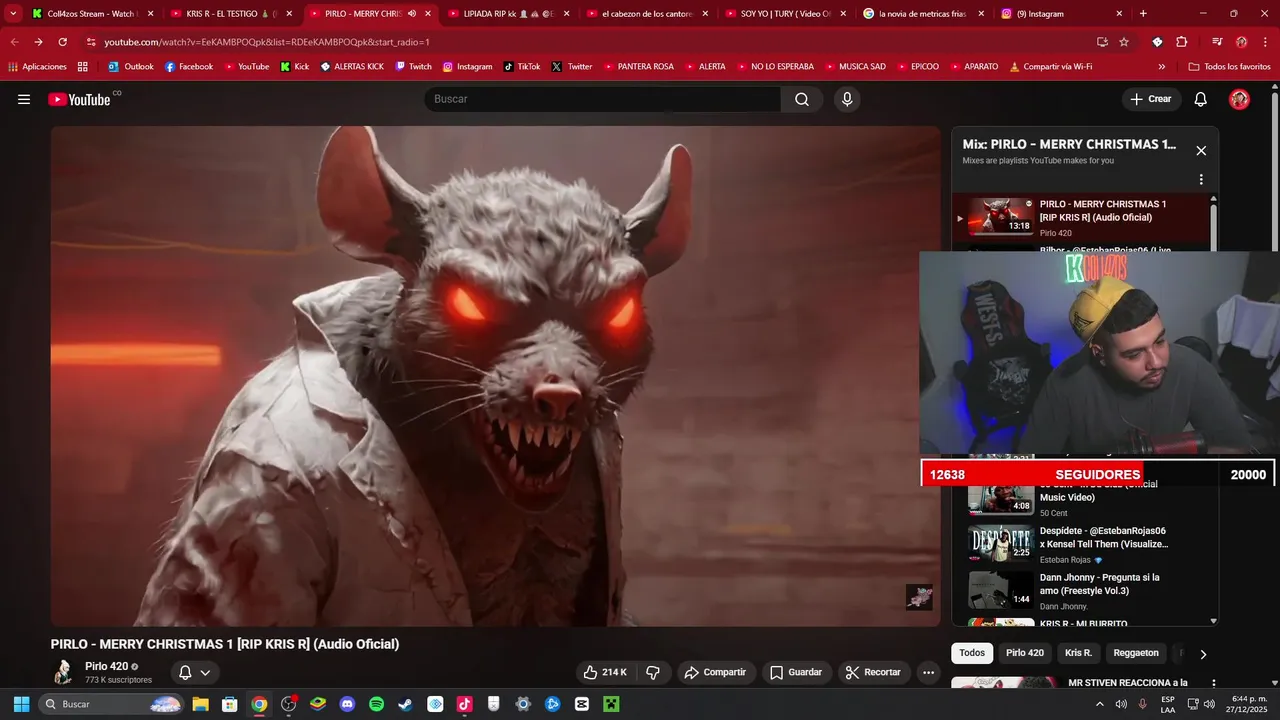Open PANTERA ROSA bookmark
Viewport: 1280px width, 720px height.
(x=637, y=66)
